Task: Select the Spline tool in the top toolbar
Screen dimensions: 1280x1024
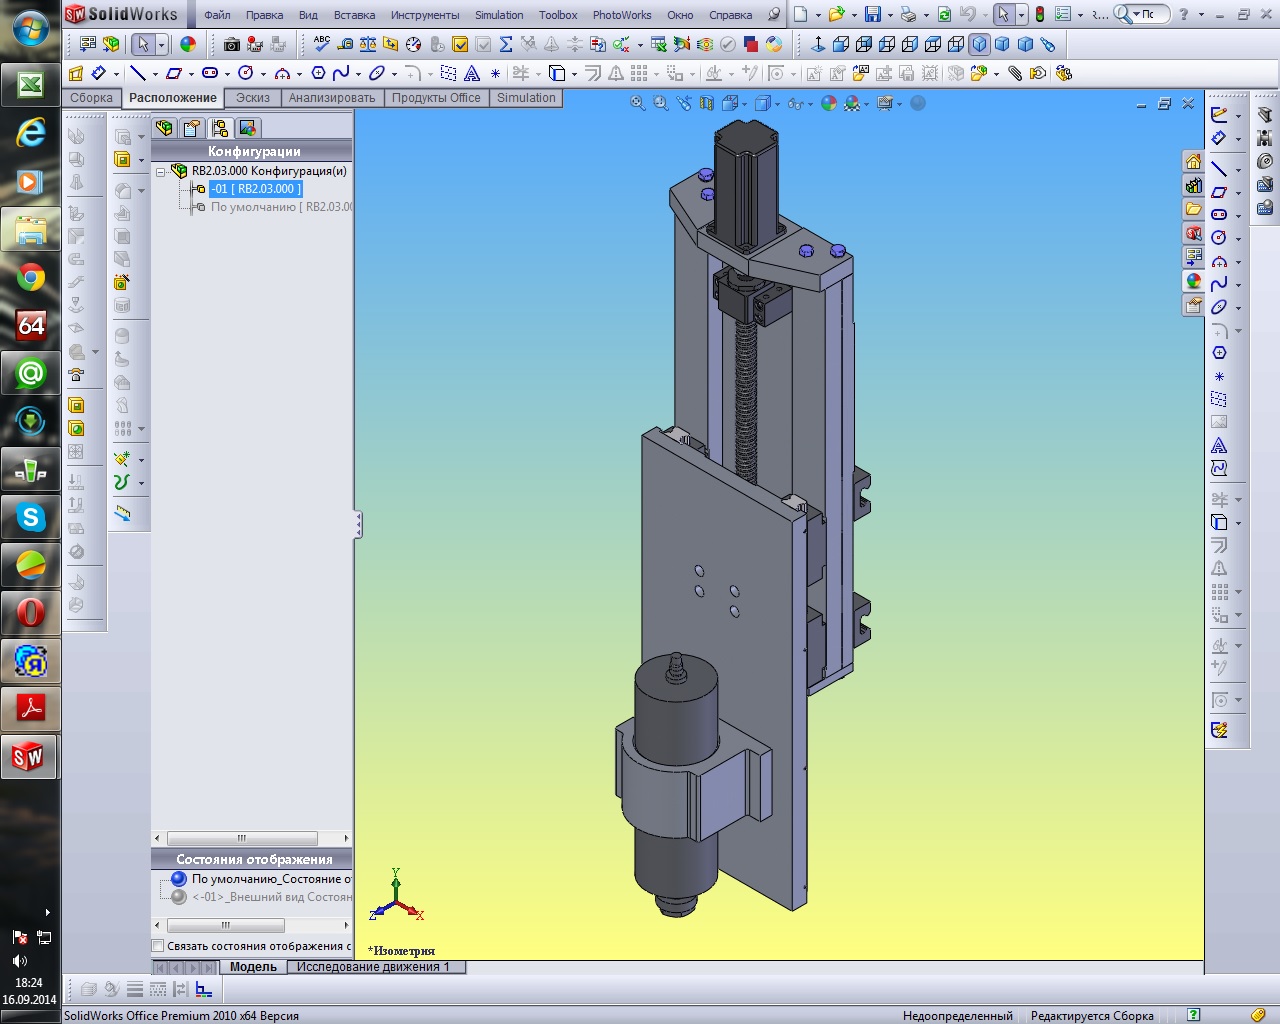Action: tap(341, 73)
